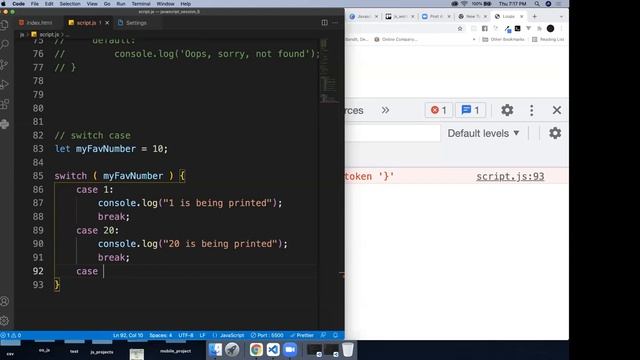Click the '// switch case' comment line
This screenshot has width=640, height=360.
click(92, 135)
